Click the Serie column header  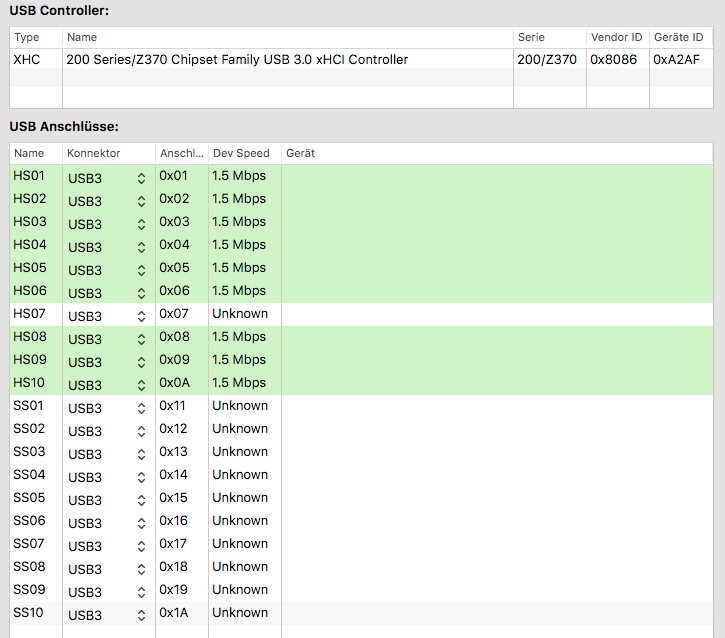550,37
